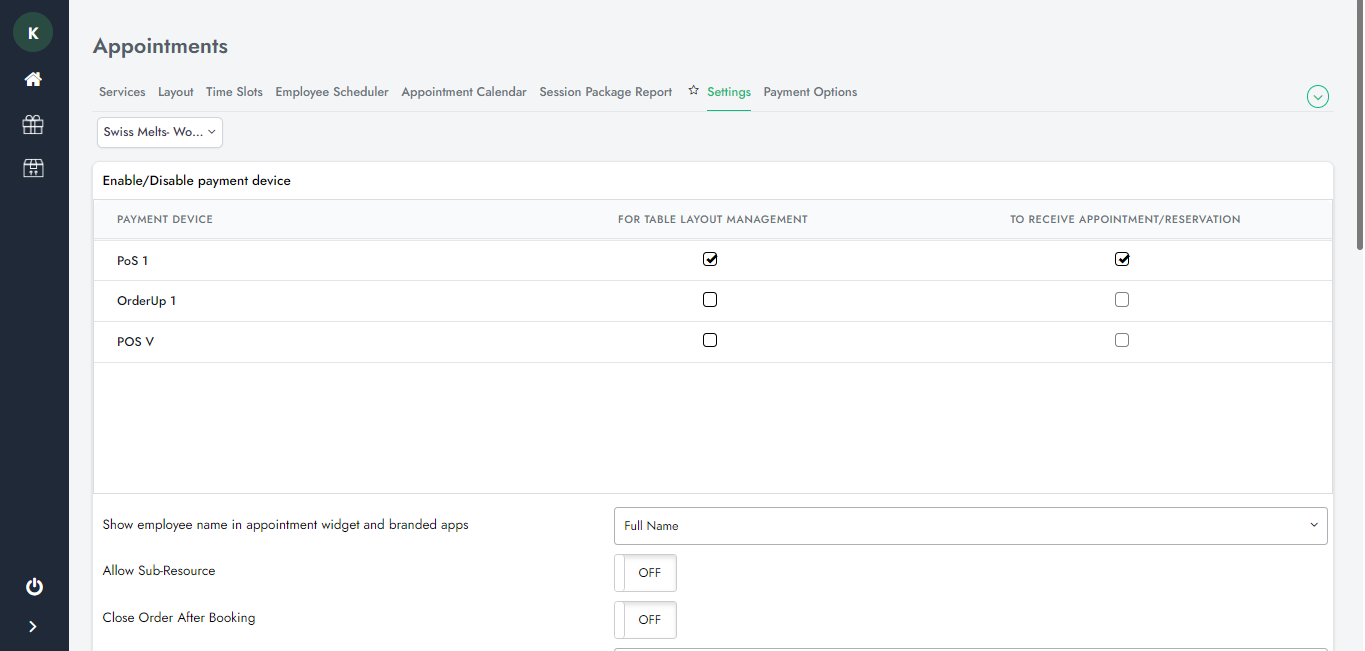Open the store icon in sidebar
This screenshot has width=1365, height=651.
(33, 168)
